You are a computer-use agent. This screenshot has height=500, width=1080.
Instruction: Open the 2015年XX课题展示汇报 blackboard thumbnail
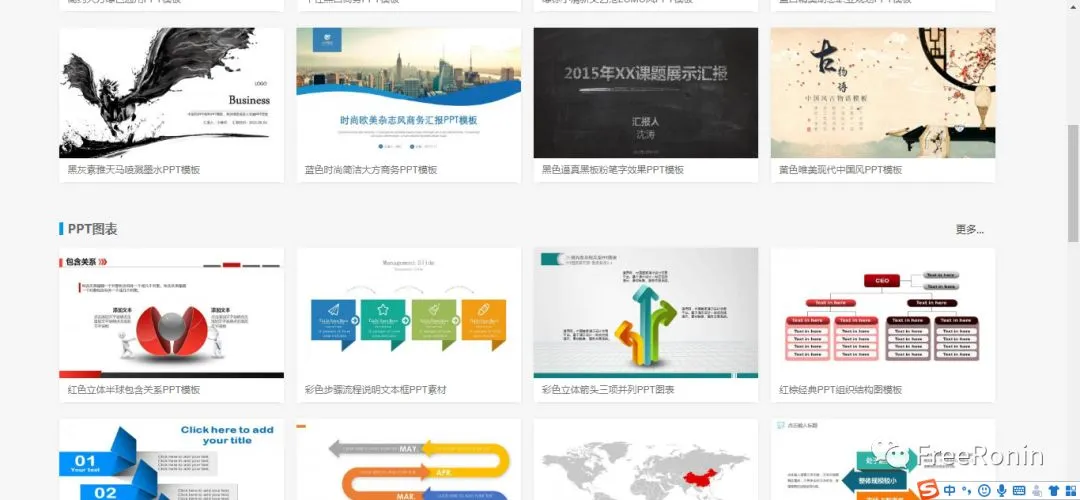645,93
